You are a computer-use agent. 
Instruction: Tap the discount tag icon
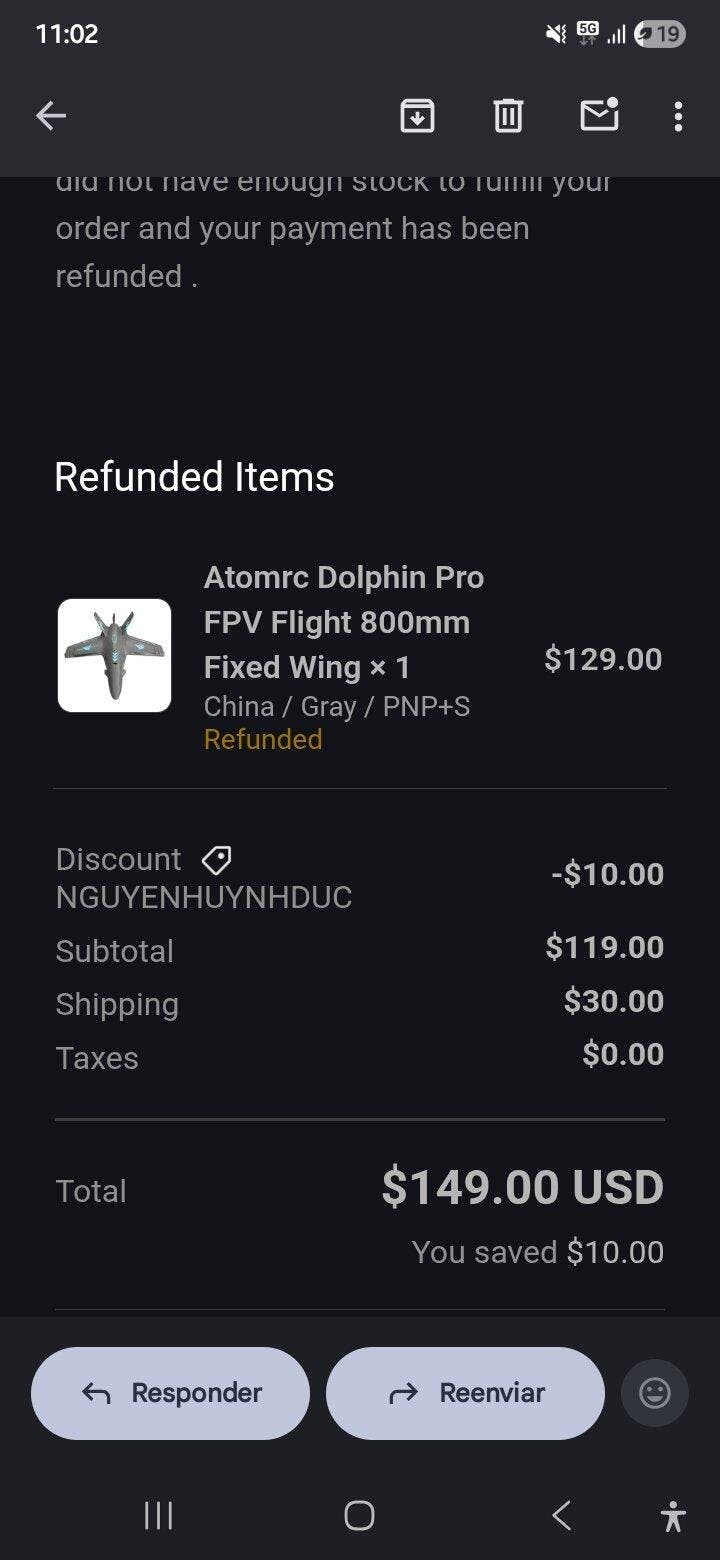(x=217, y=859)
